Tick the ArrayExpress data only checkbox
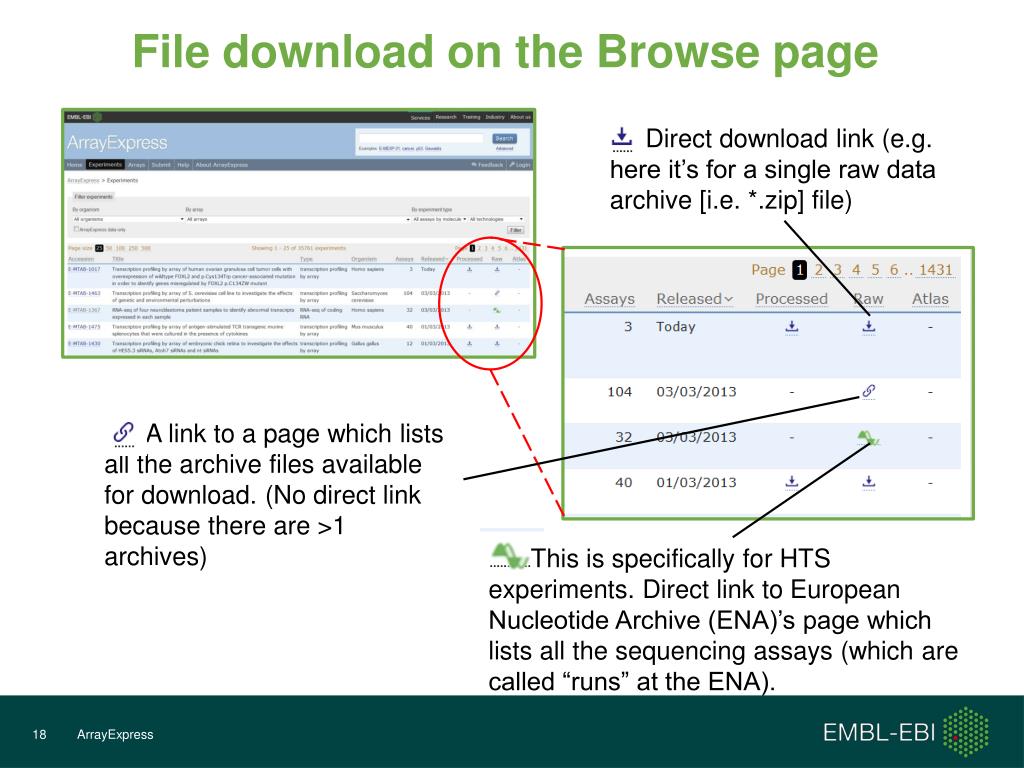 [x=76, y=229]
